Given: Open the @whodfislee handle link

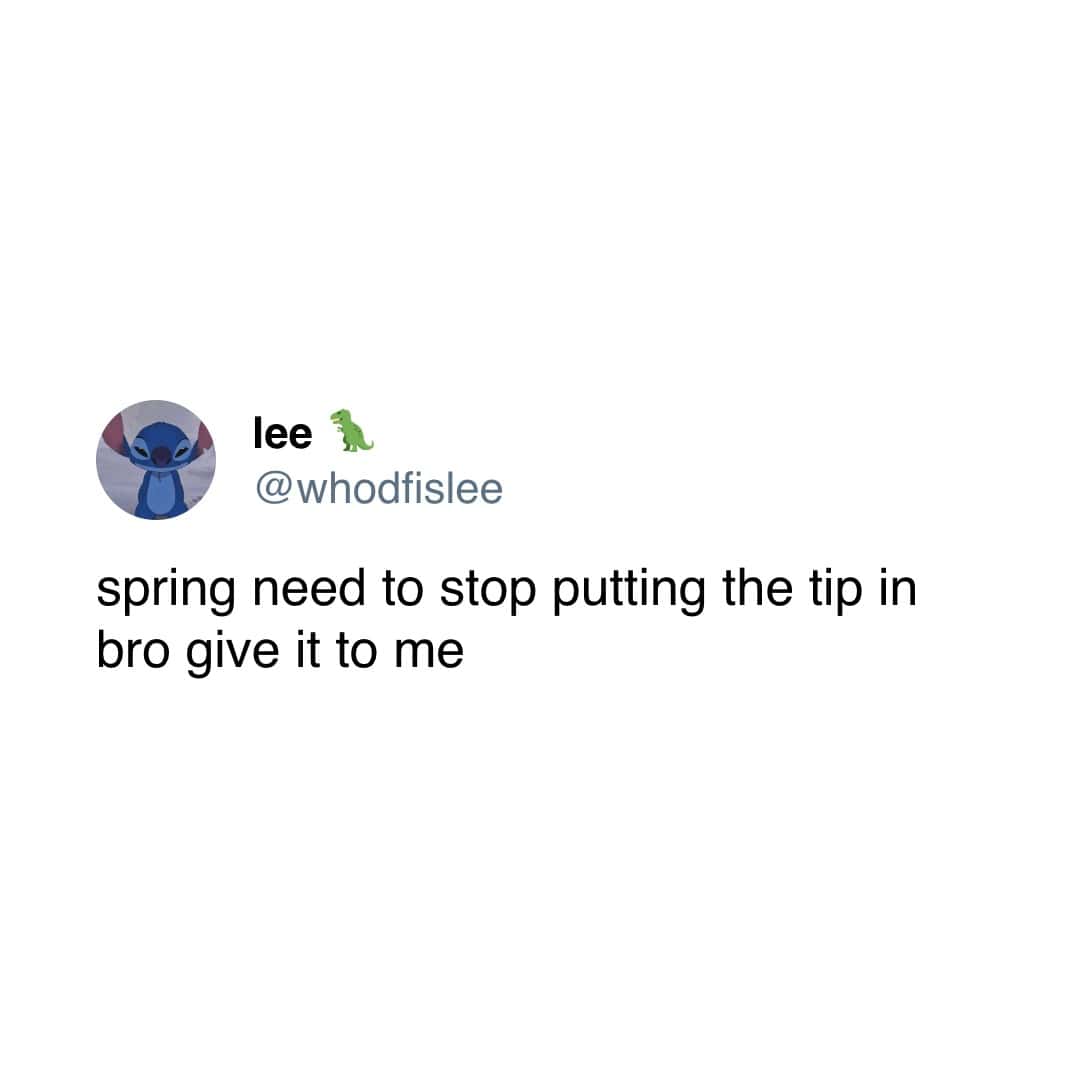Looking at the screenshot, I should 379,489.
